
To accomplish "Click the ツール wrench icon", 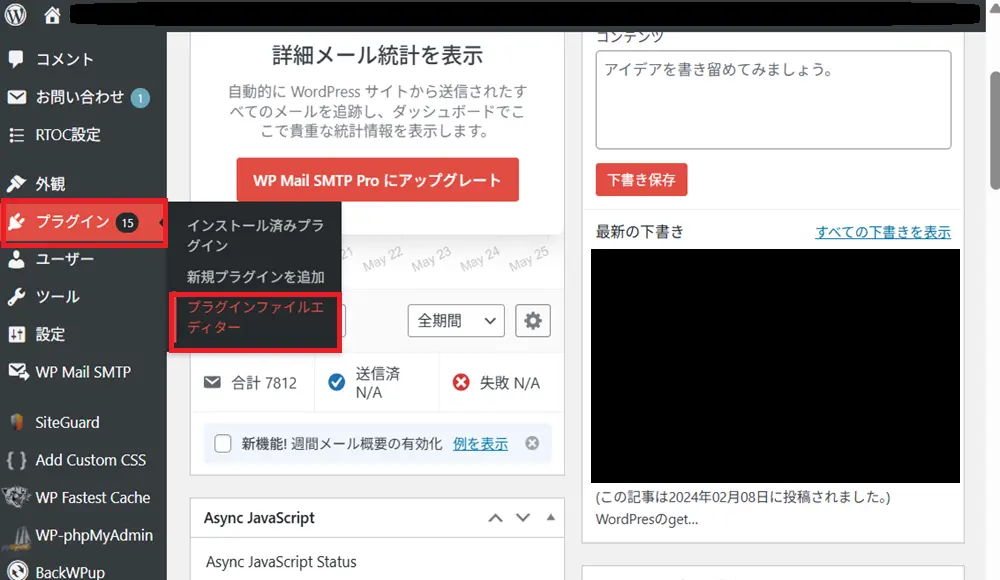I will click(17, 297).
